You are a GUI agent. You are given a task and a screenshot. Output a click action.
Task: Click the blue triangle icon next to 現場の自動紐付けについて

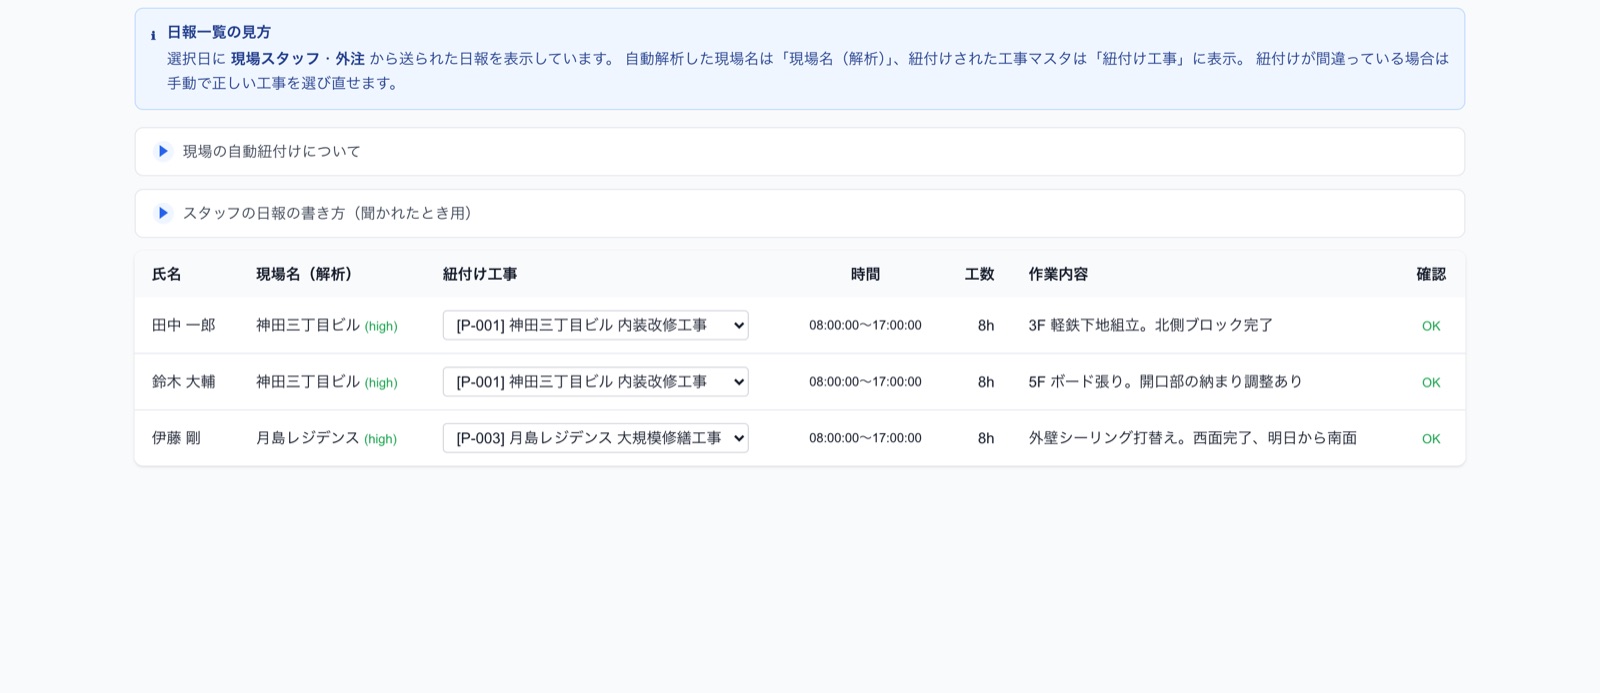pos(163,151)
